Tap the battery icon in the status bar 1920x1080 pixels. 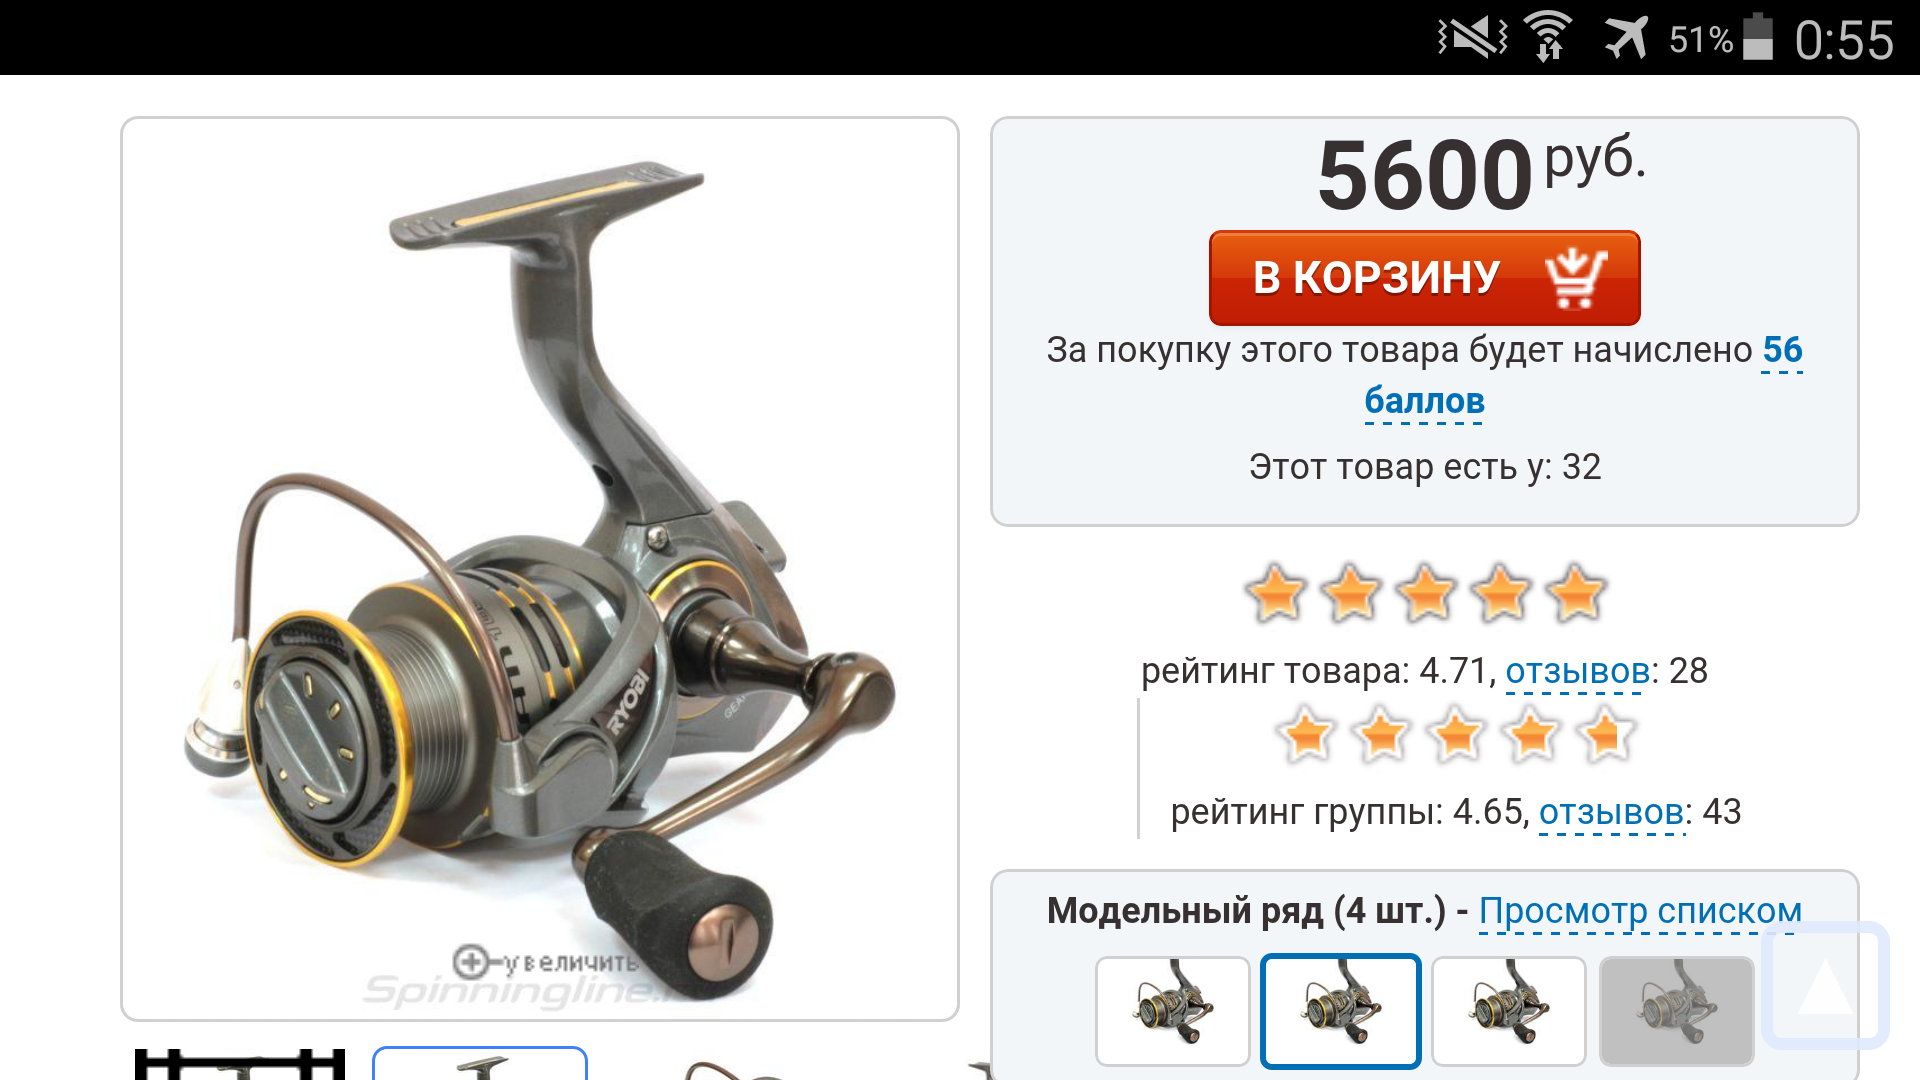[x=1758, y=38]
